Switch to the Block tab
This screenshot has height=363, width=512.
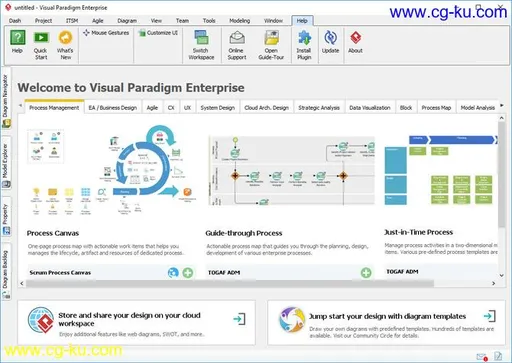[x=406, y=107]
